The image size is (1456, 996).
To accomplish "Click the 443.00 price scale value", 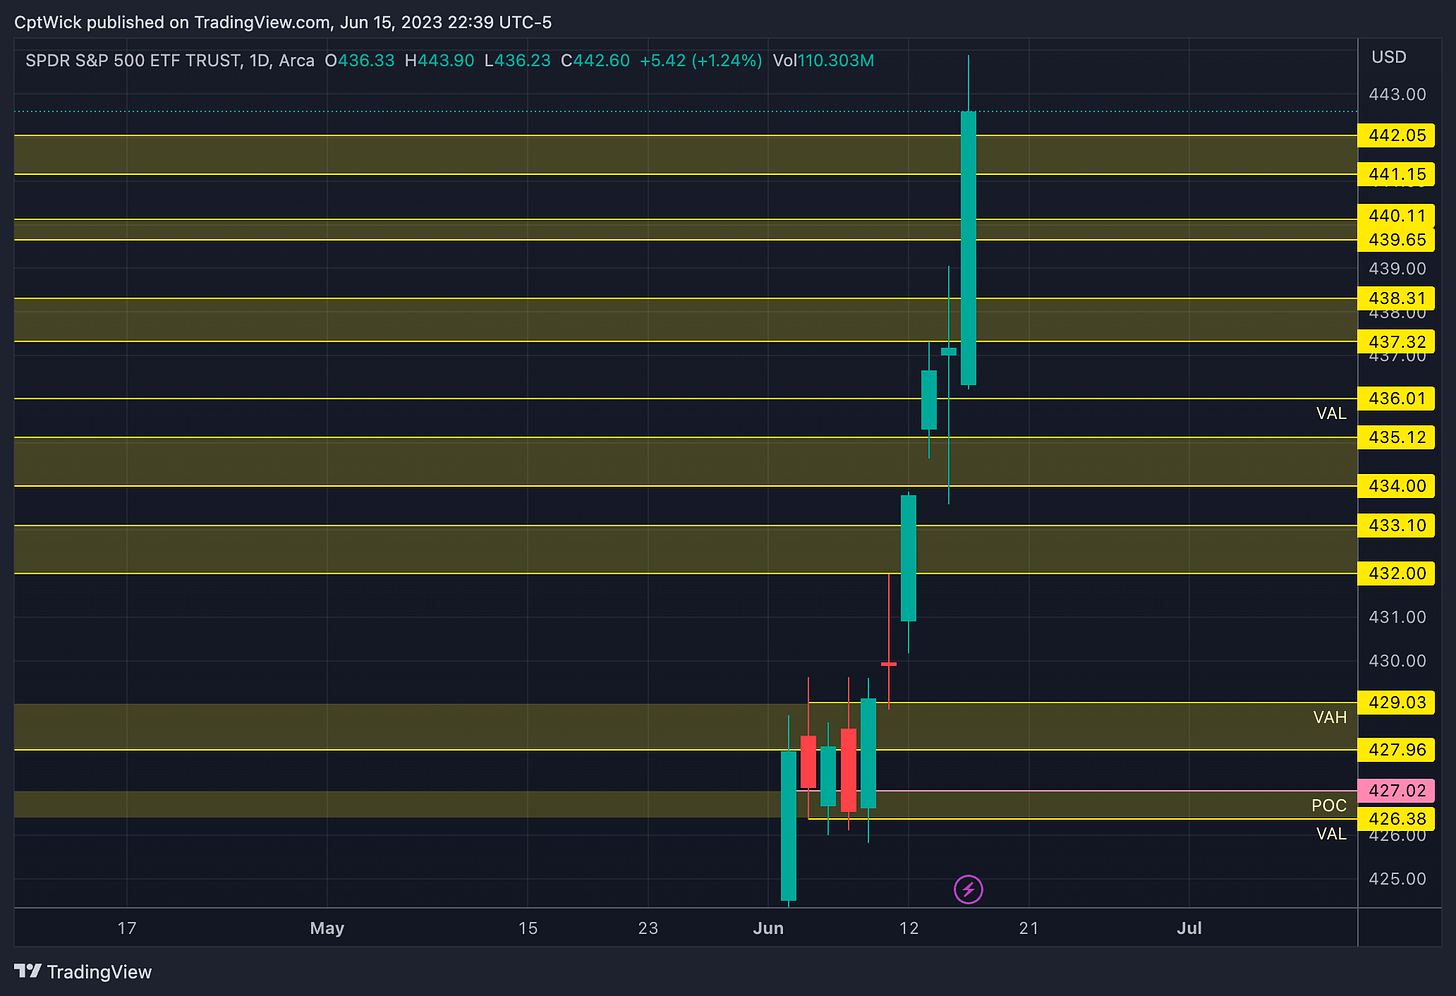I will click(1397, 94).
